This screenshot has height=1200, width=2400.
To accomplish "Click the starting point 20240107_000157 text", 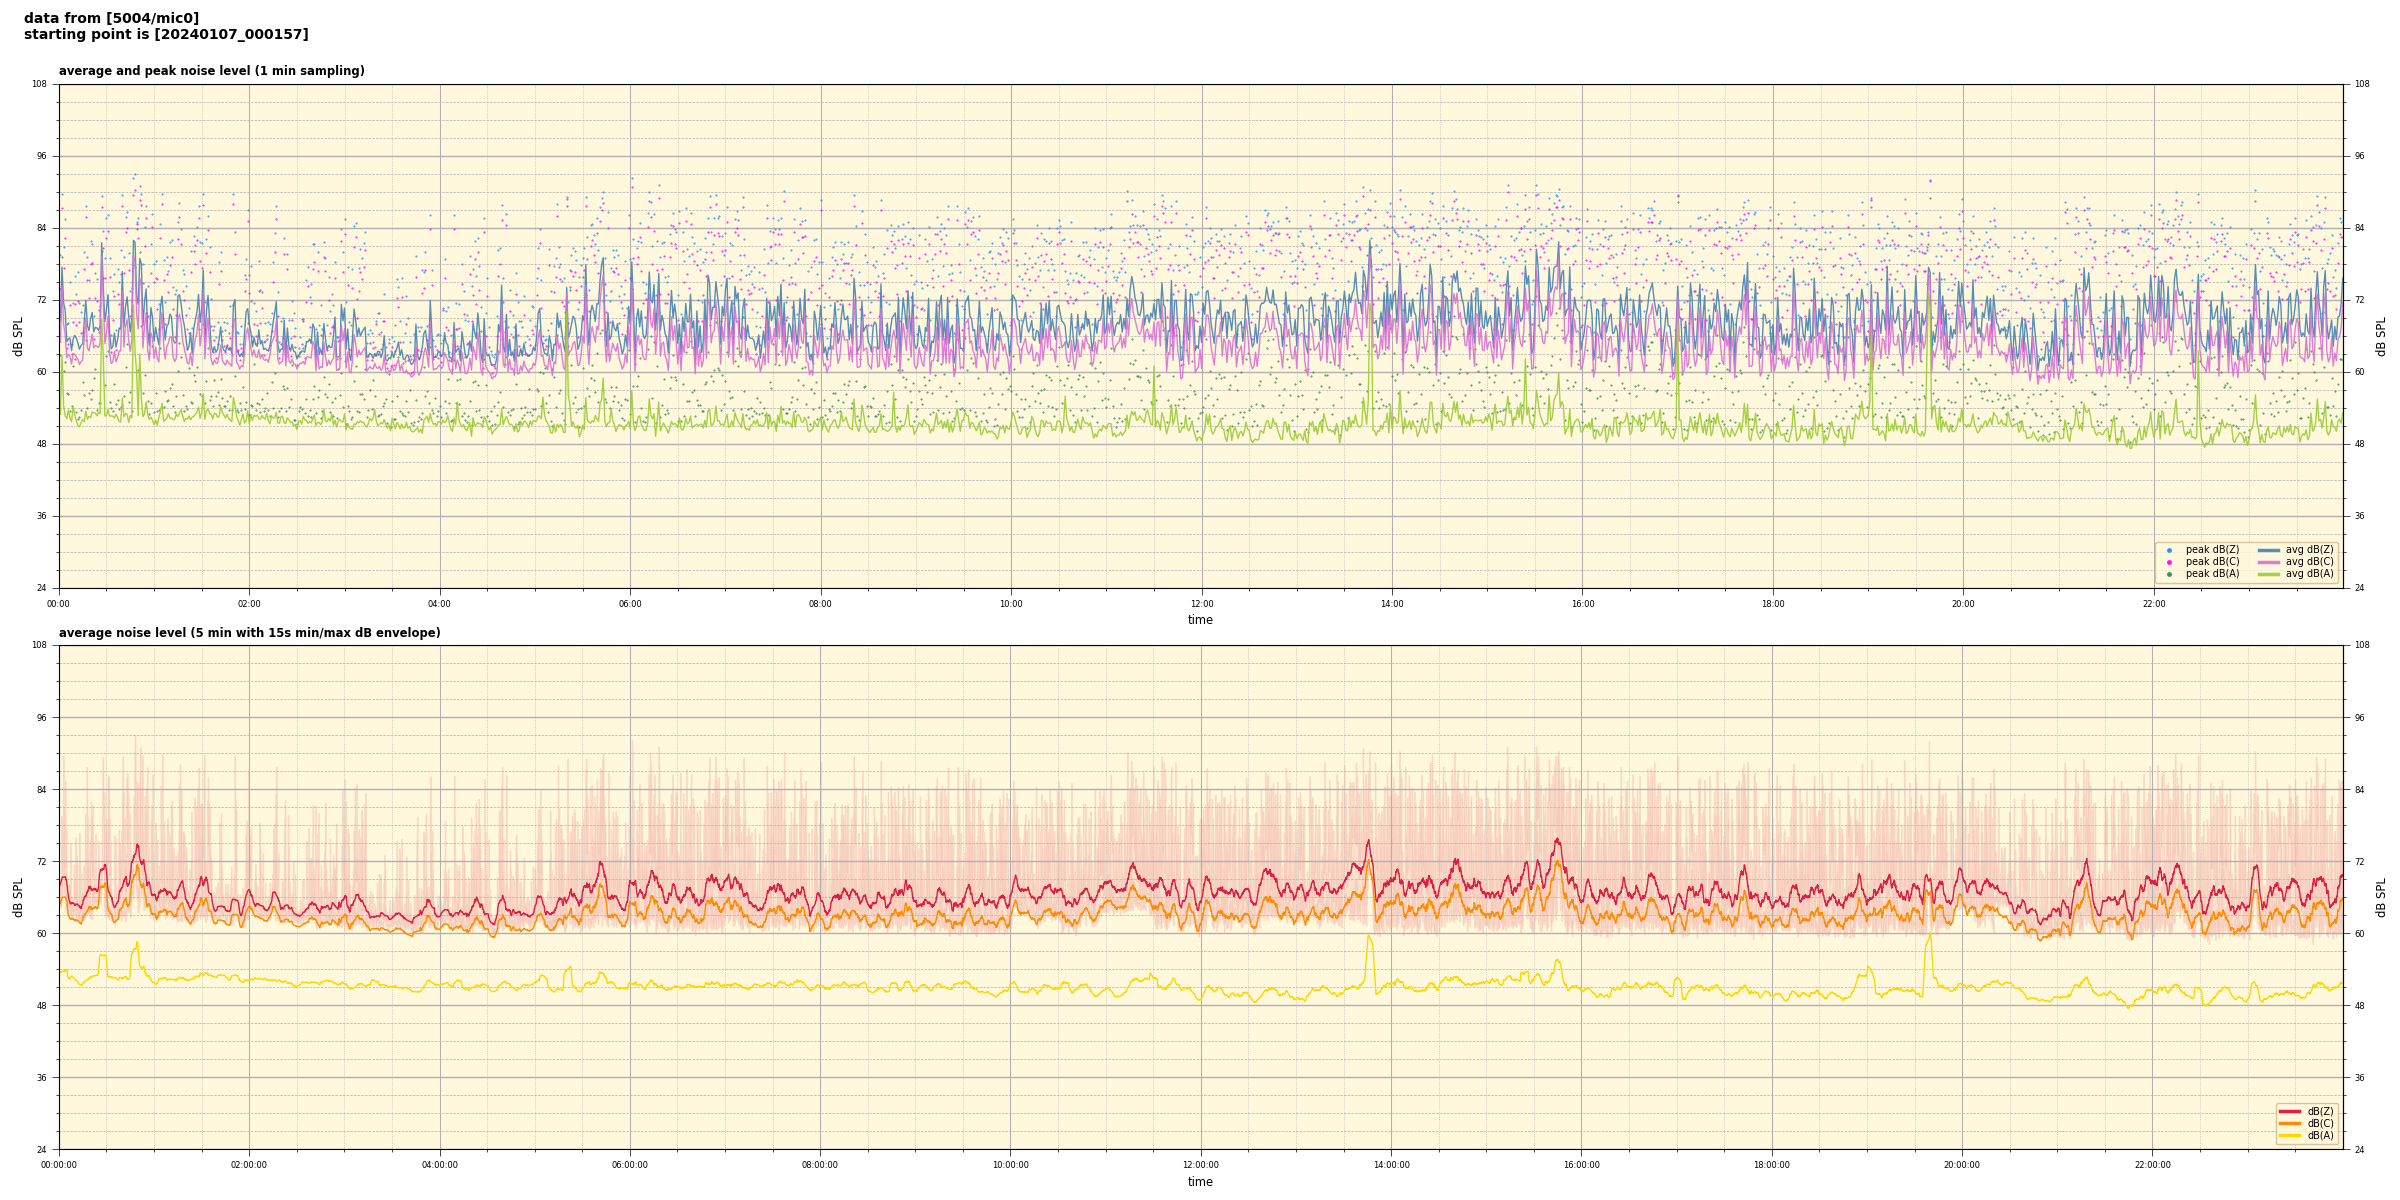I will coord(166,35).
